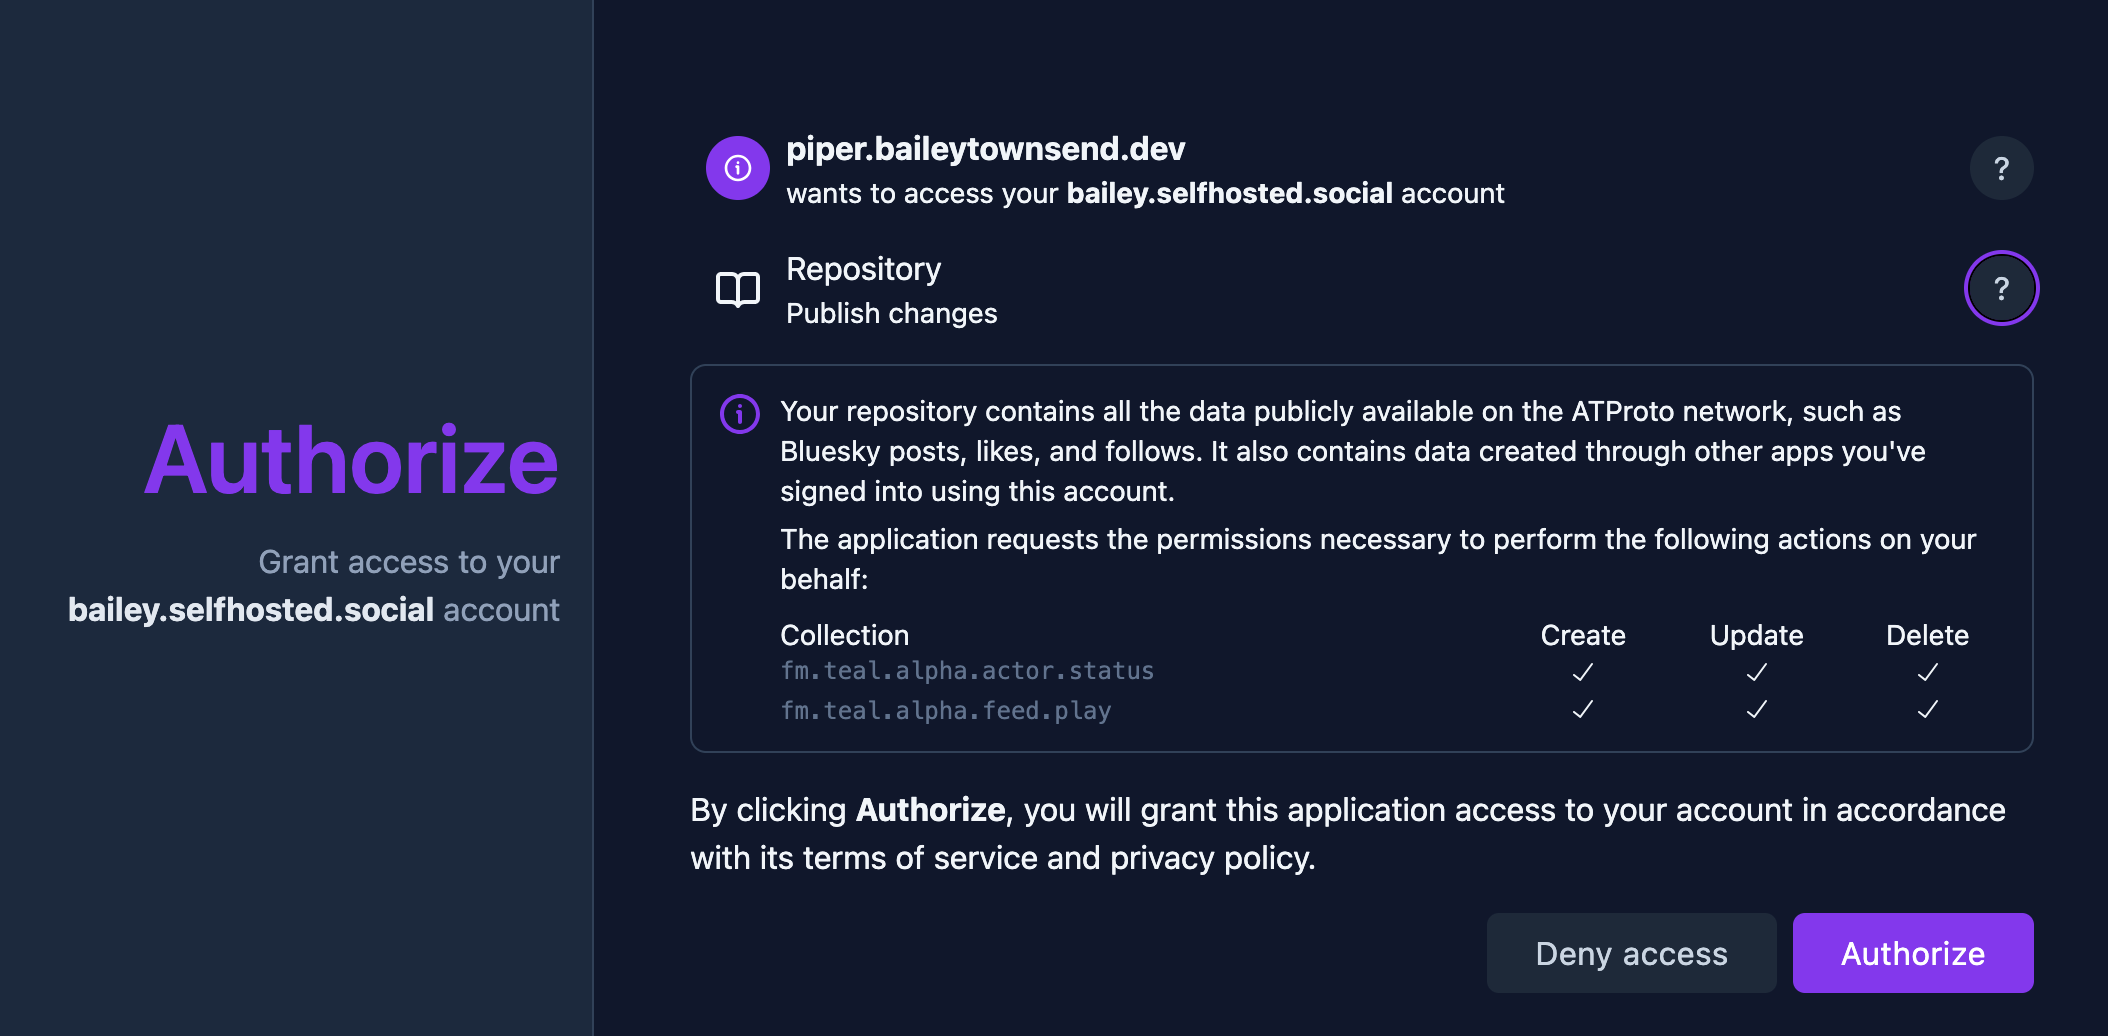
Task: Click the purple info icon beside piper.baileytownsend.dev
Action: (738, 168)
